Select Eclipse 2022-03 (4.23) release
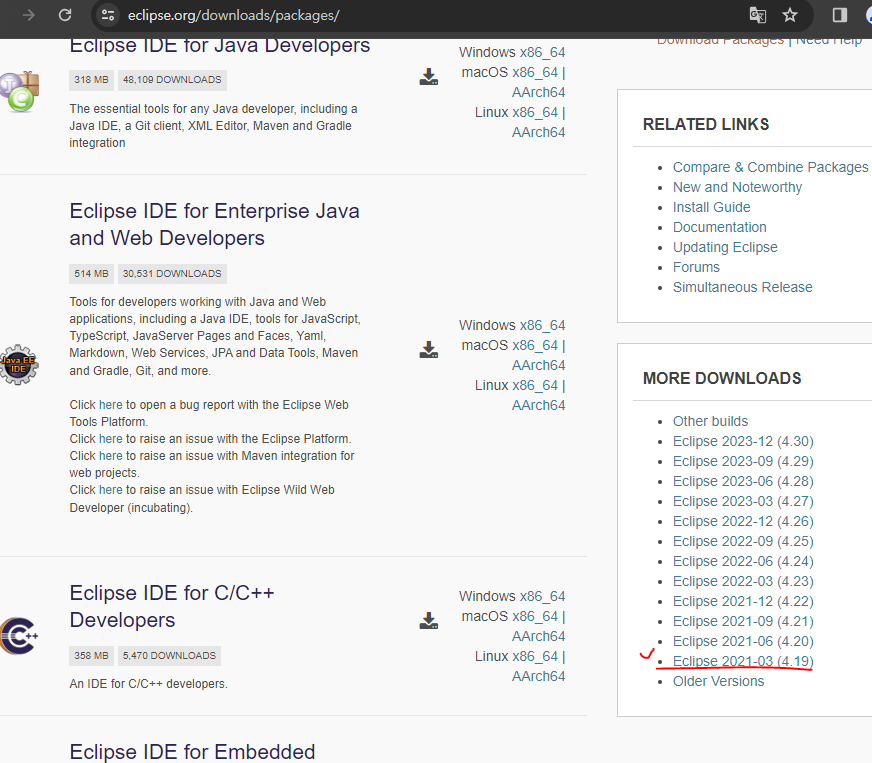 (x=743, y=582)
